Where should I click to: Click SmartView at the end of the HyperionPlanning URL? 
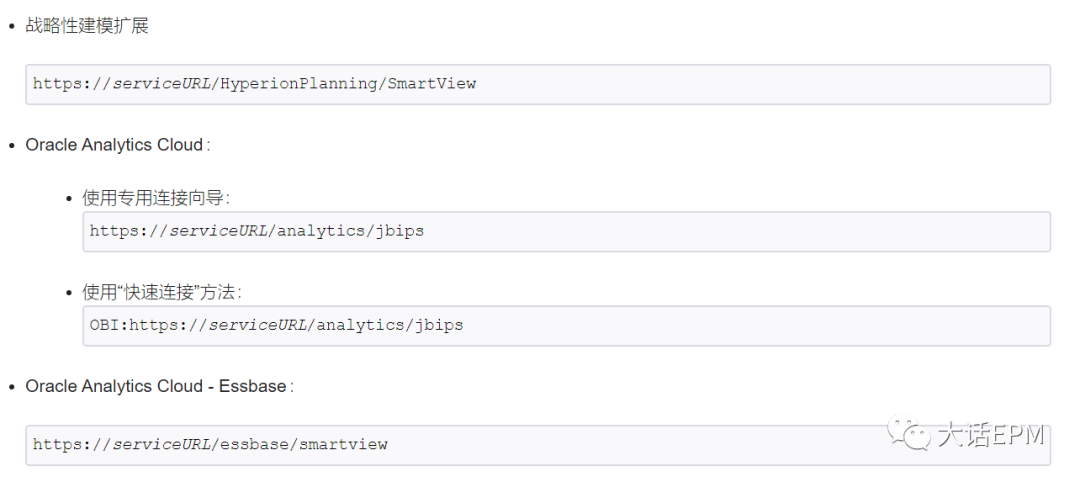(431, 84)
